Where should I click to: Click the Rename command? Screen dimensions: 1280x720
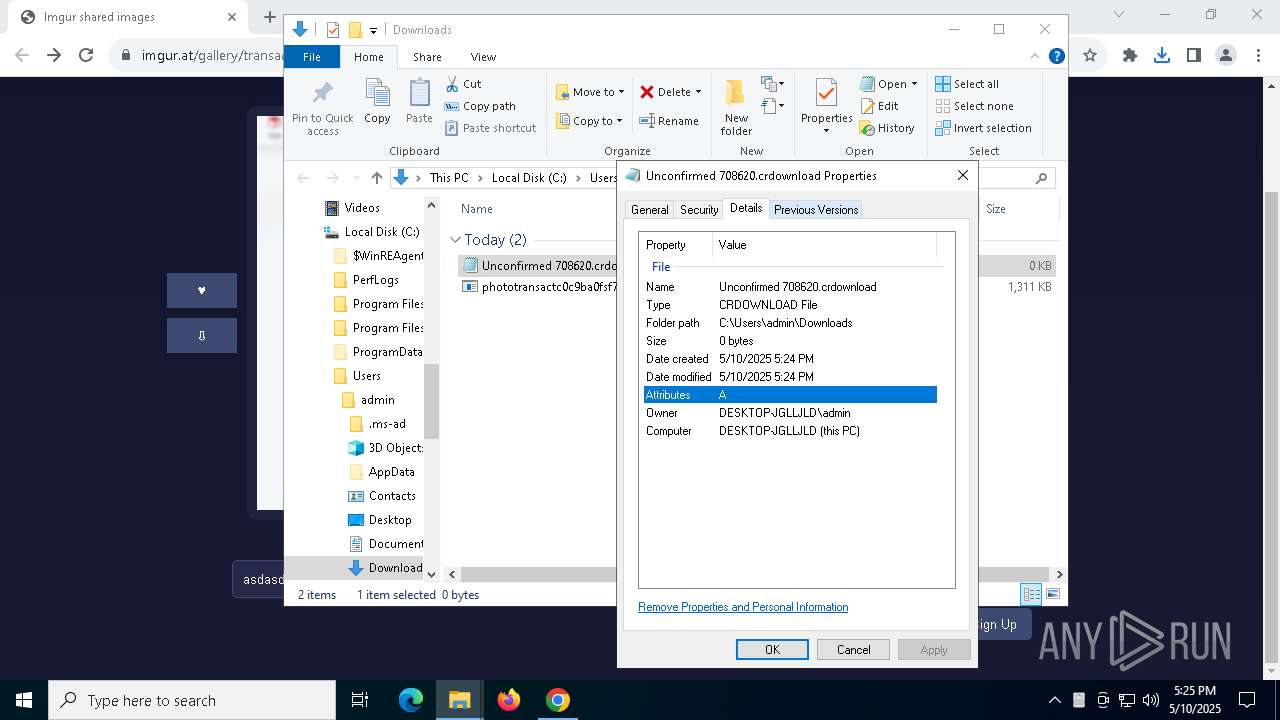669,121
